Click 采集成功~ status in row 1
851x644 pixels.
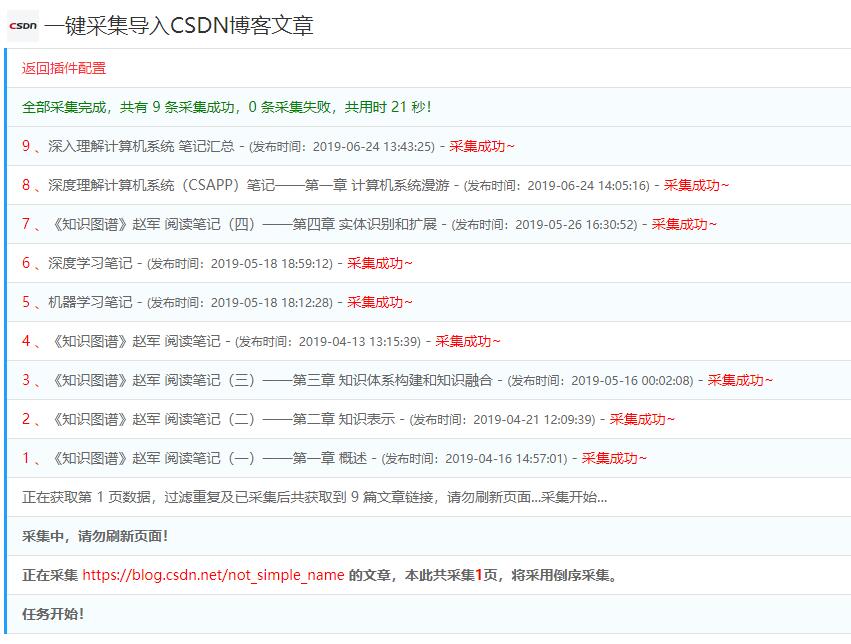pyautogui.click(x=614, y=459)
